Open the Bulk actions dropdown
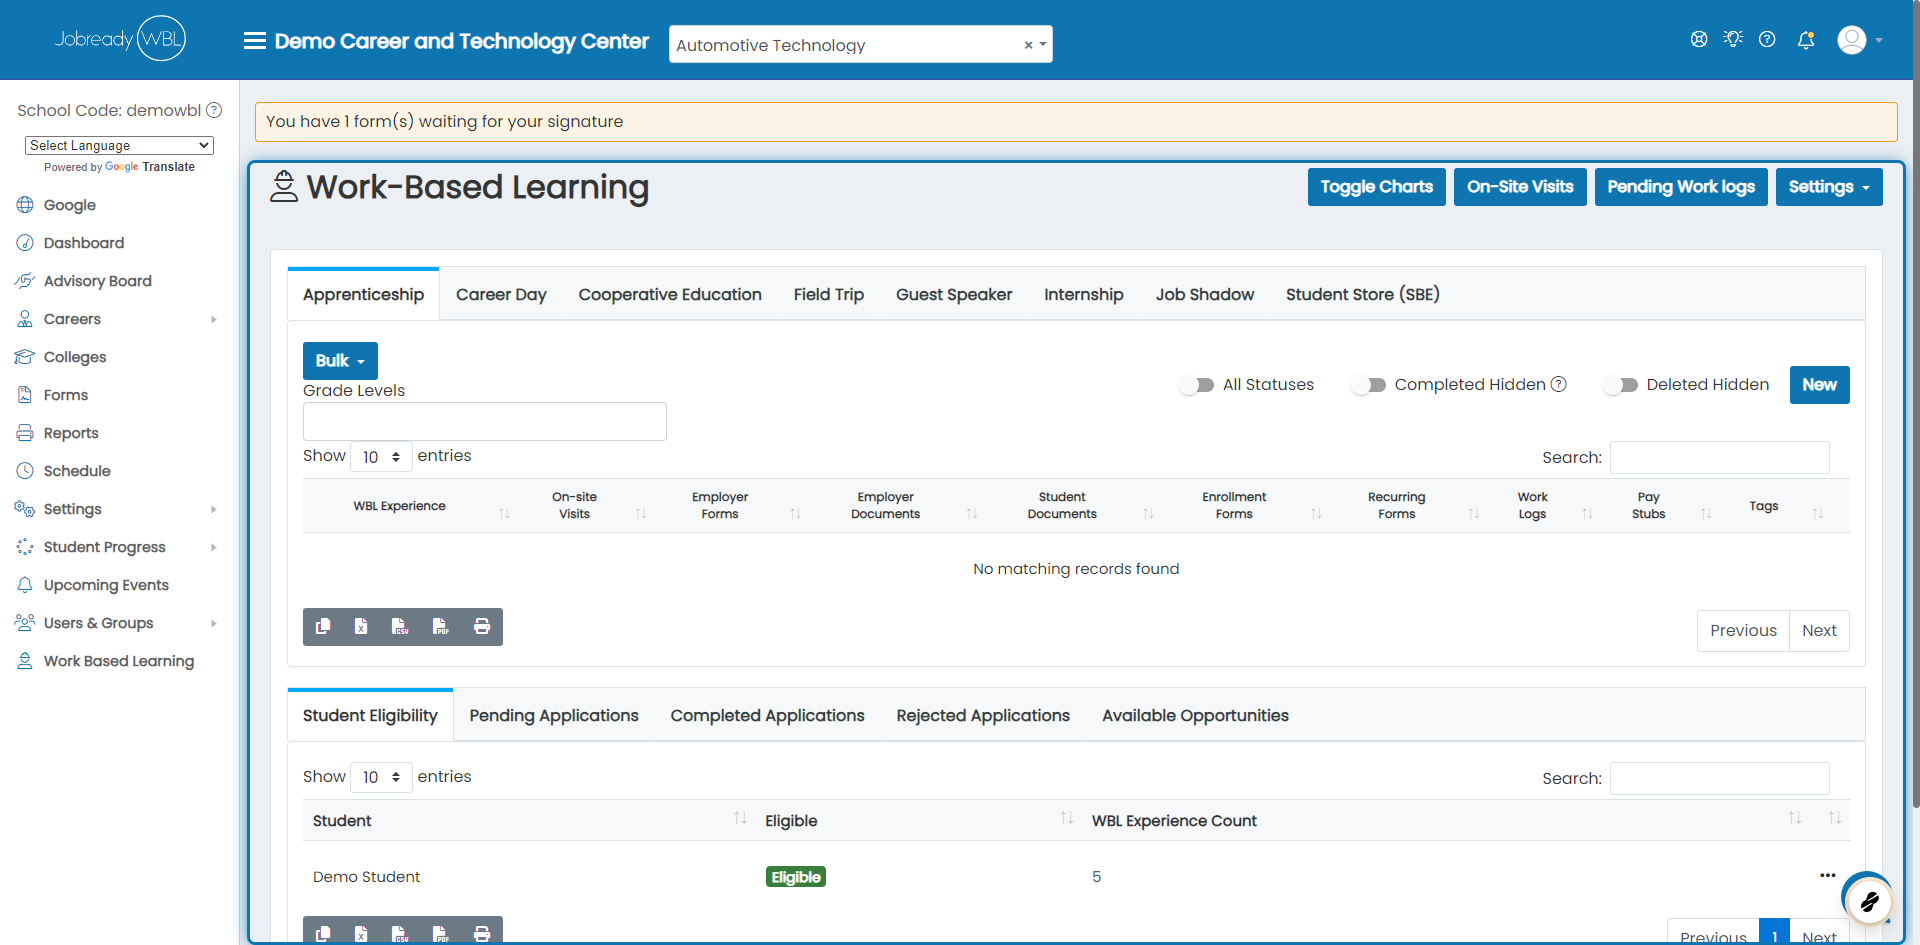The height and width of the screenshot is (945, 1920). (340, 361)
